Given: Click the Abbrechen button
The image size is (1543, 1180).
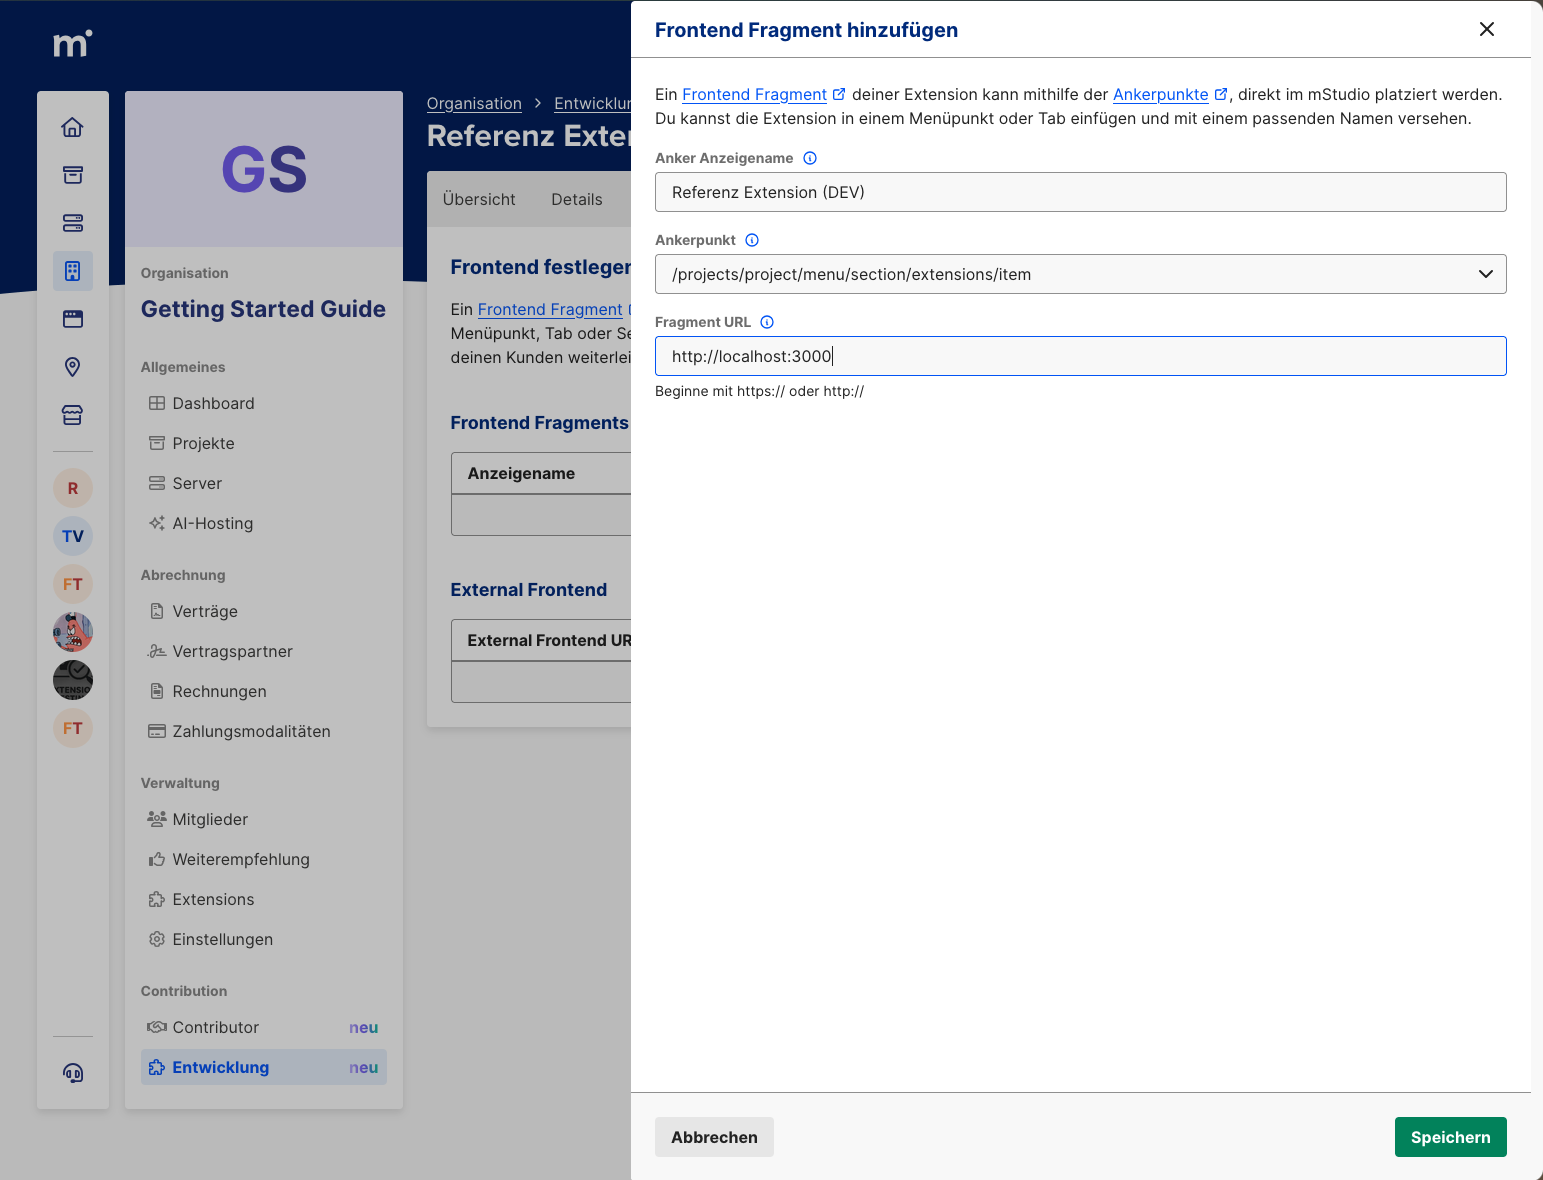Looking at the screenshot, I should [714, 1137].
